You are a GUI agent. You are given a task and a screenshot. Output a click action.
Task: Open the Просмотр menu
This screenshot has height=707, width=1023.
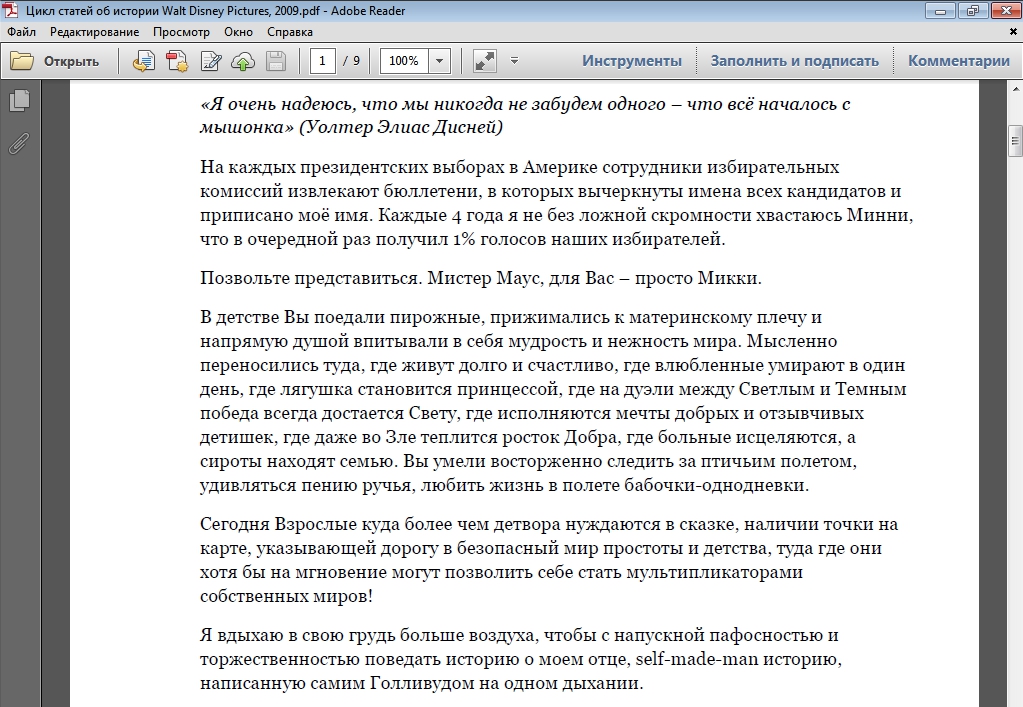[x=181, y=32]
